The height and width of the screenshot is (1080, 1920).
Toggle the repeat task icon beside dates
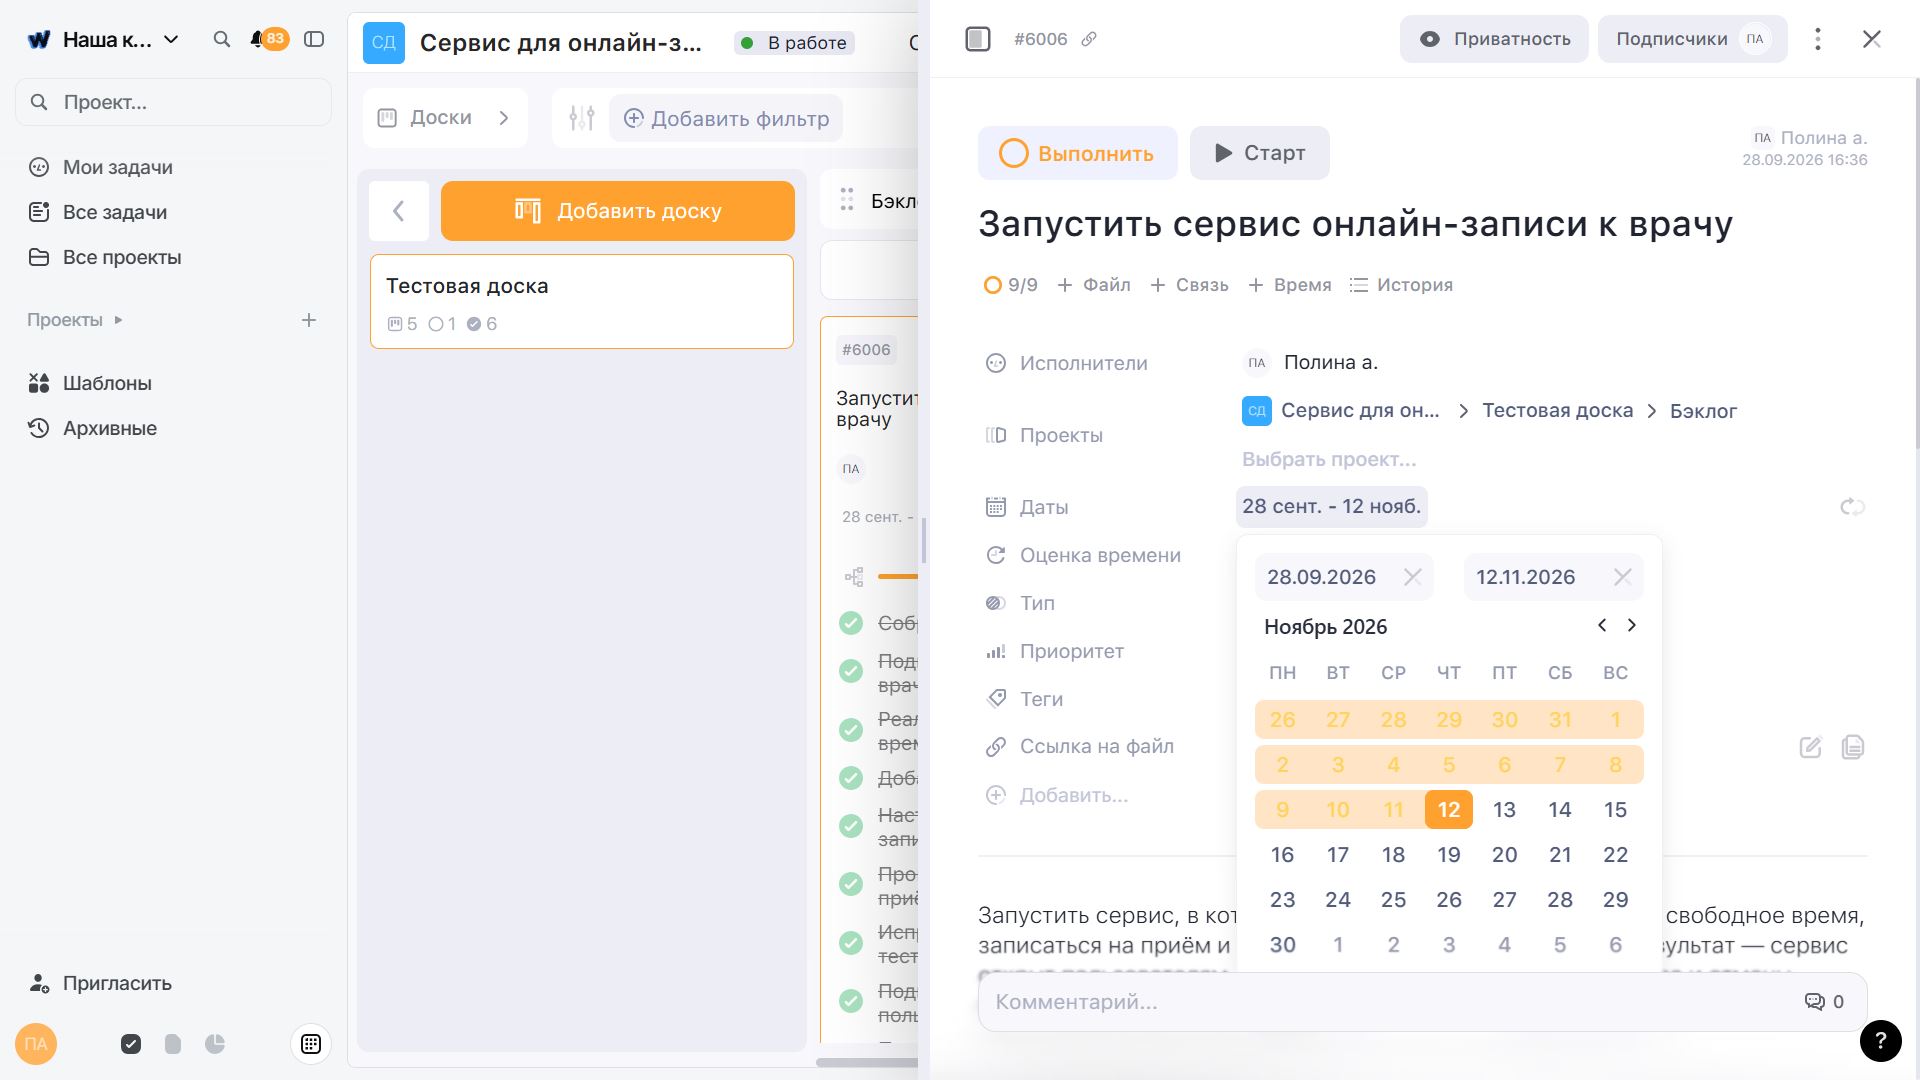point(1852,507)
